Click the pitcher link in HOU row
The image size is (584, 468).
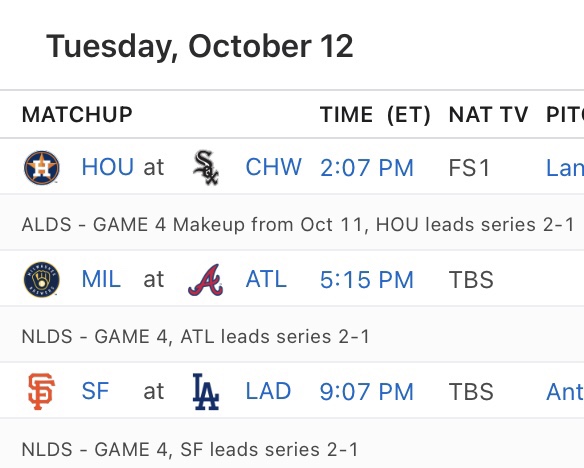565,168
